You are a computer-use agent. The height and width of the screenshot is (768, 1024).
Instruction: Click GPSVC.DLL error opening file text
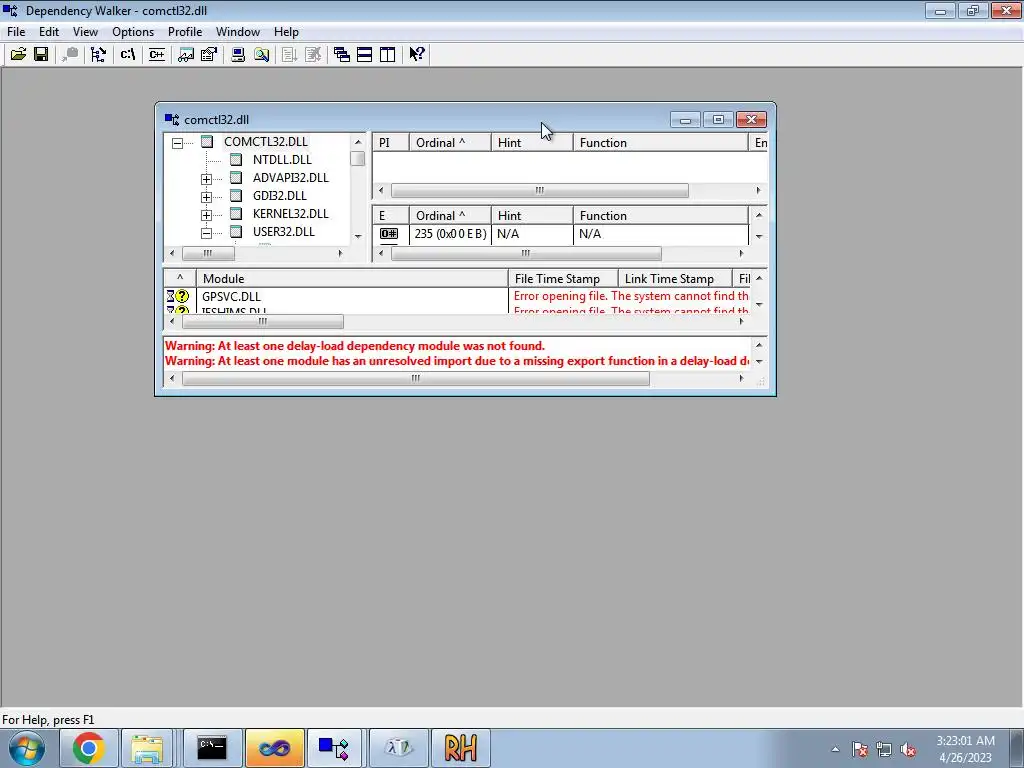[631, 296]
